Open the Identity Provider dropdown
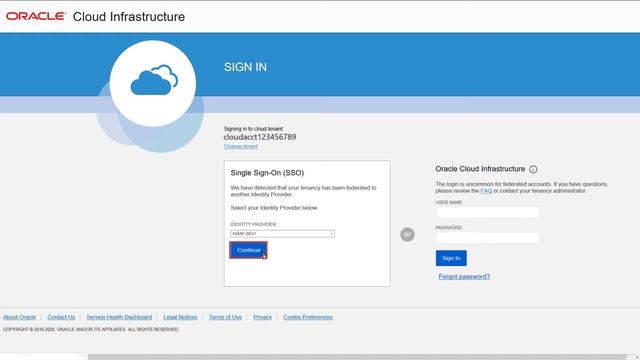Image resolution: width=640 pixels, height=360 pixels. coord(282,234)
